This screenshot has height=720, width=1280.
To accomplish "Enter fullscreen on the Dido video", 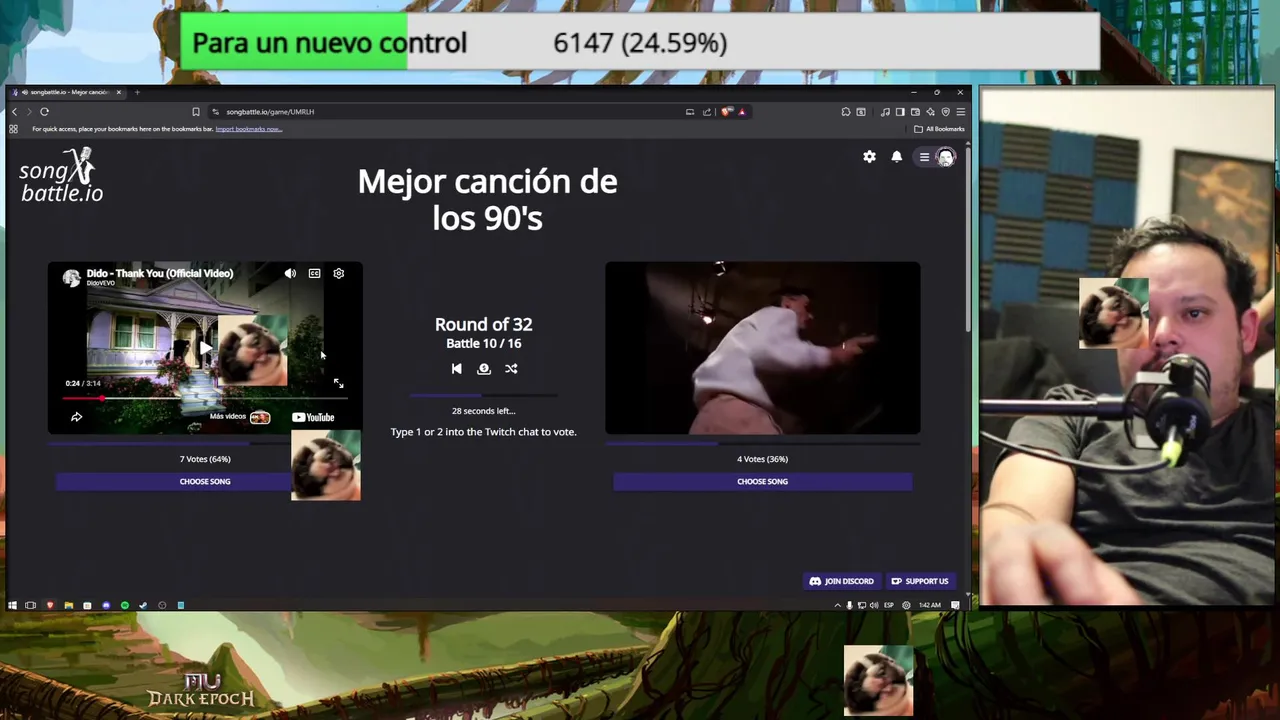I will (338, 384).
